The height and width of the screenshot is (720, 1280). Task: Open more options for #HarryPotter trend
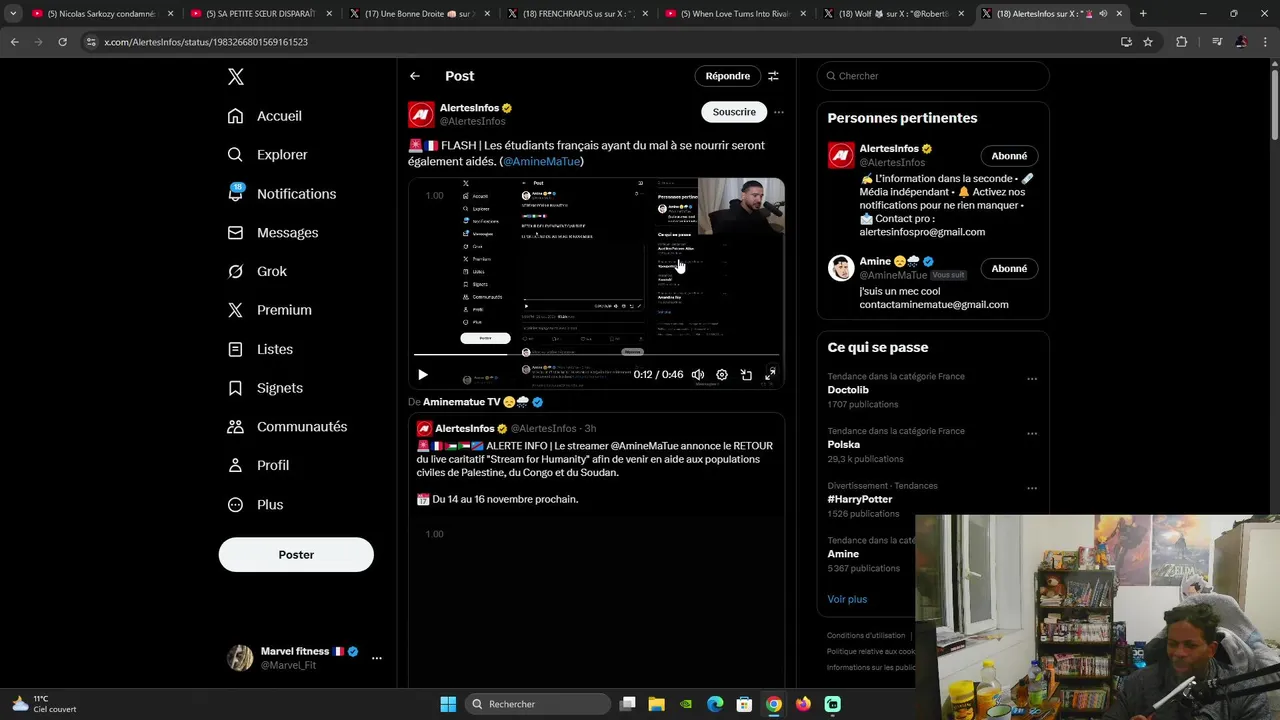[x=1032, y=489]
